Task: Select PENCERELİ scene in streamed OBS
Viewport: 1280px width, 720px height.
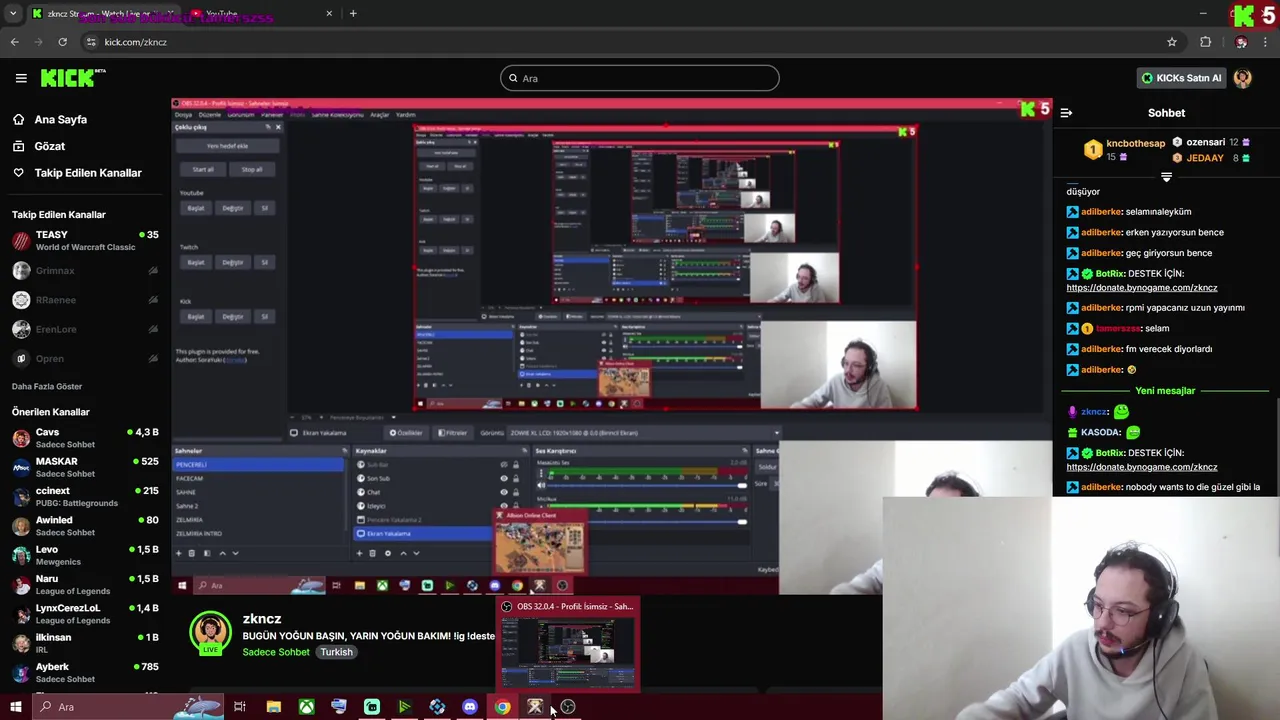Action: point(259,465)
